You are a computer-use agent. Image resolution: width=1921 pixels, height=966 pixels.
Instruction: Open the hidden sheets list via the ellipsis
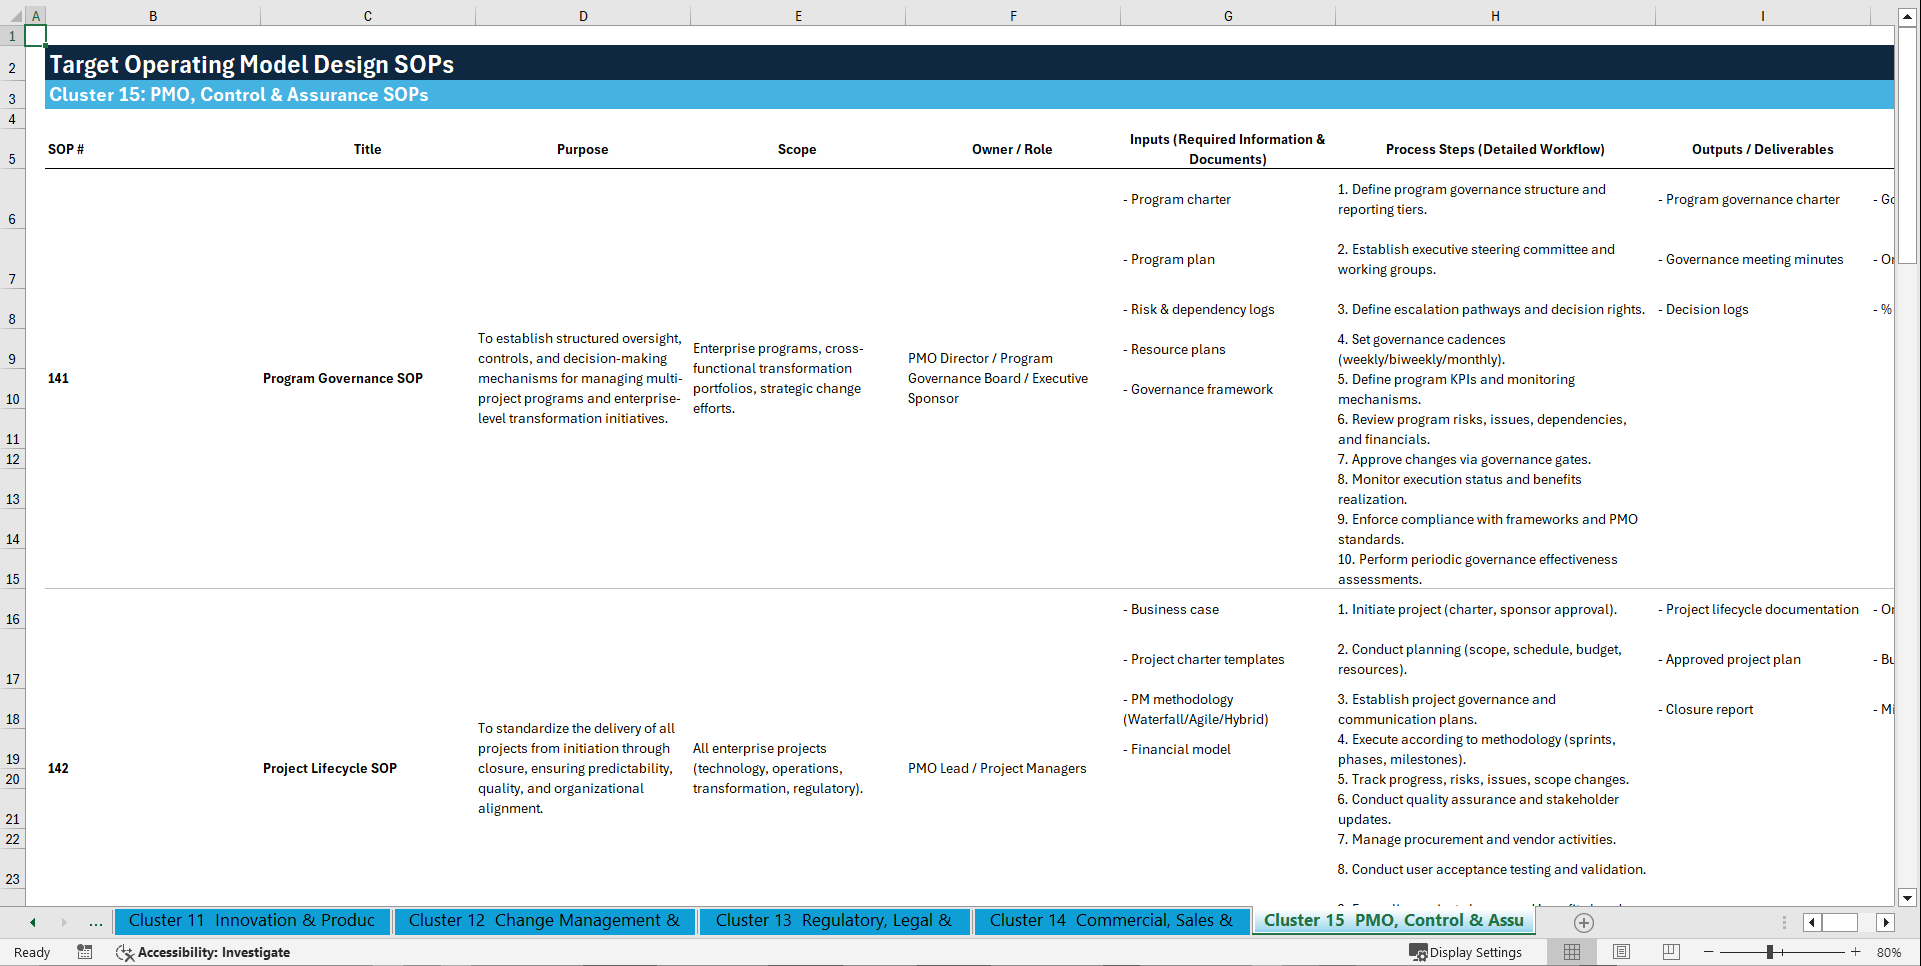coord(95,922)
